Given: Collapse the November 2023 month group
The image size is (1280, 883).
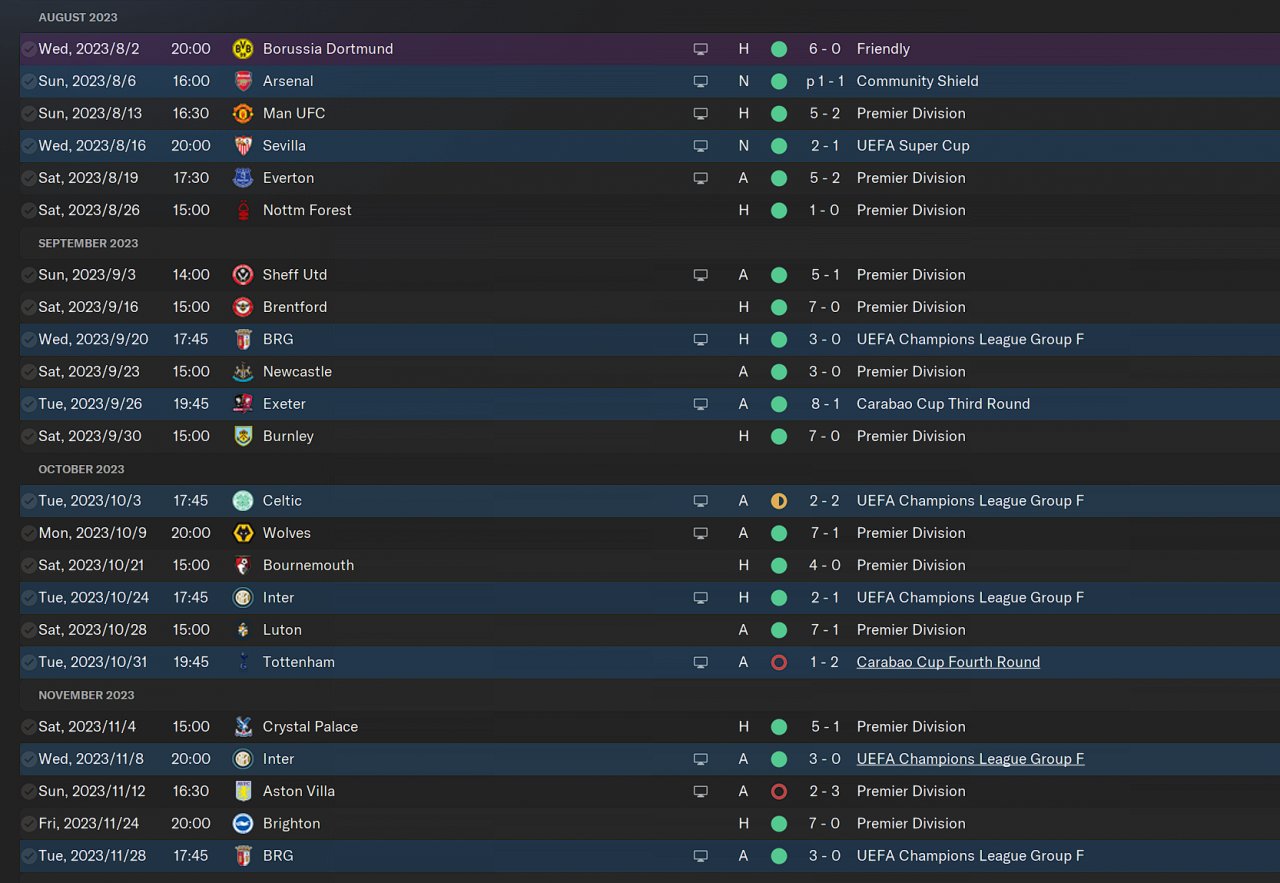Looking at the screenshot, I should [x=86, y=695].
